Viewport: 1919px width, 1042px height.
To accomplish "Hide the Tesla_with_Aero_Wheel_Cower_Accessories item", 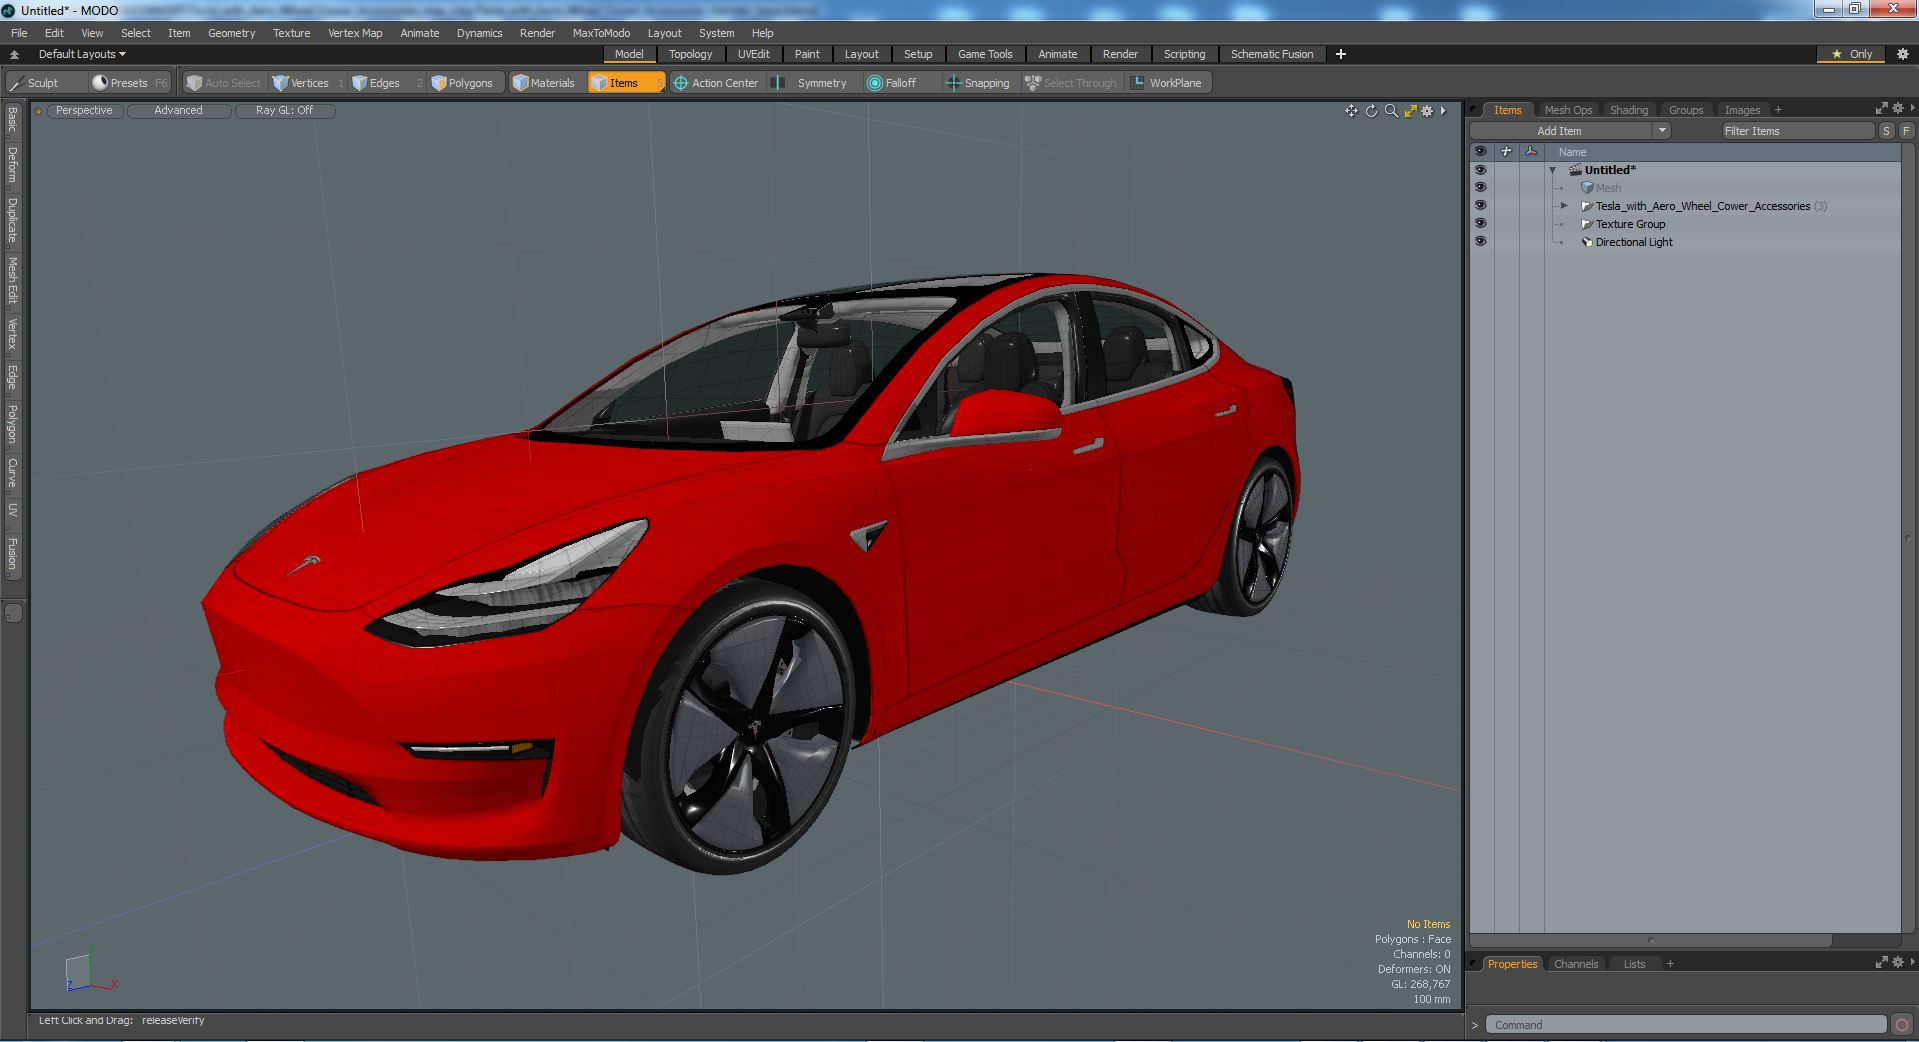I will (1480, 206).
